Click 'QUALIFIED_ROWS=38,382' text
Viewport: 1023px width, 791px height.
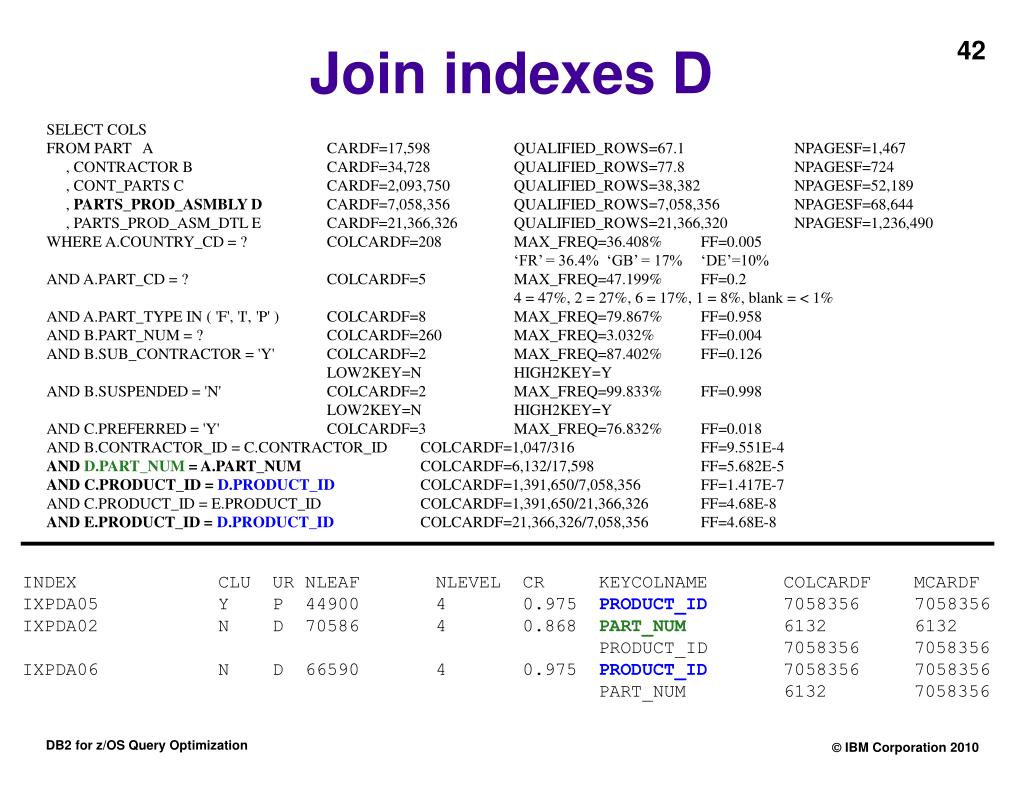pos(607,185)
